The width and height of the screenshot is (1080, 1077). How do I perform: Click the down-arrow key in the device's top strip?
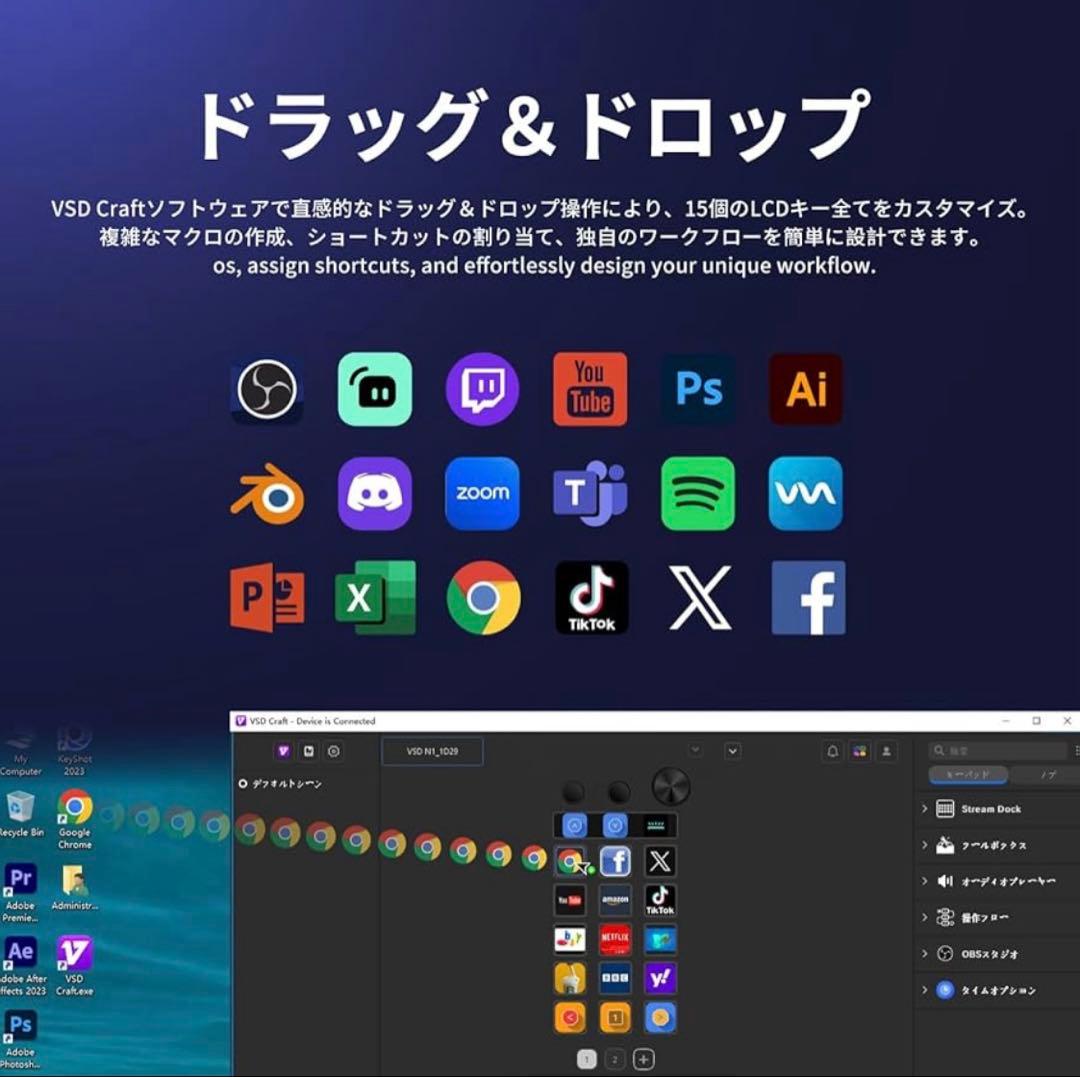(x=615, y=825)
